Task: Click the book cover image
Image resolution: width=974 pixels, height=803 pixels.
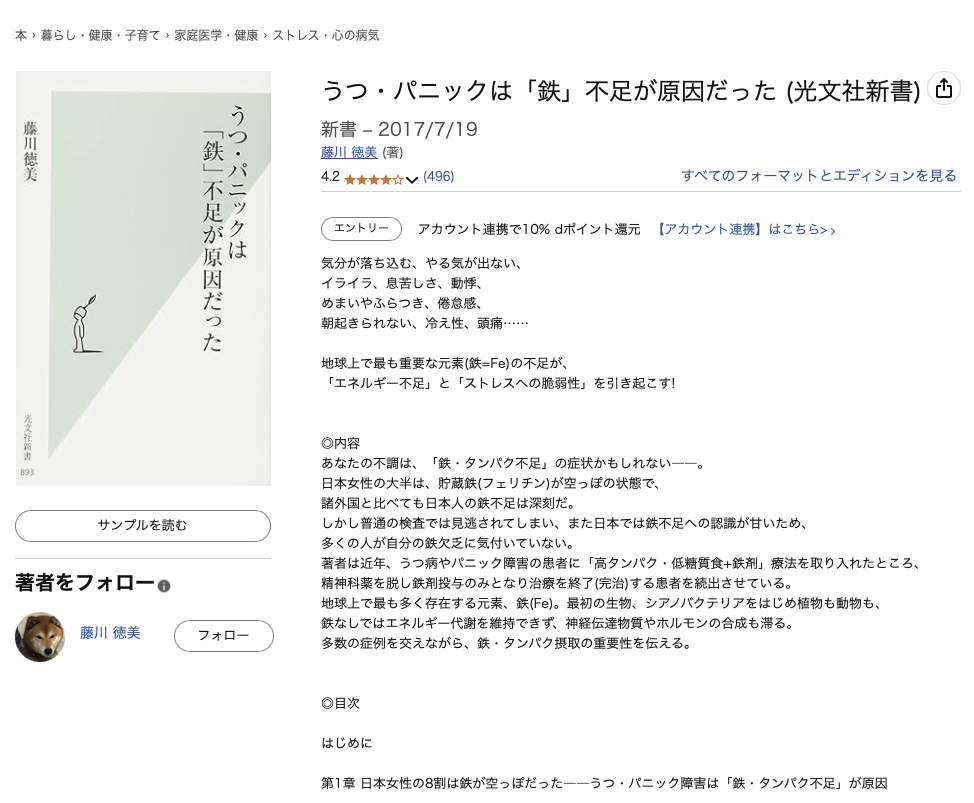Action: pyautogui.click(x=143, y=277)
